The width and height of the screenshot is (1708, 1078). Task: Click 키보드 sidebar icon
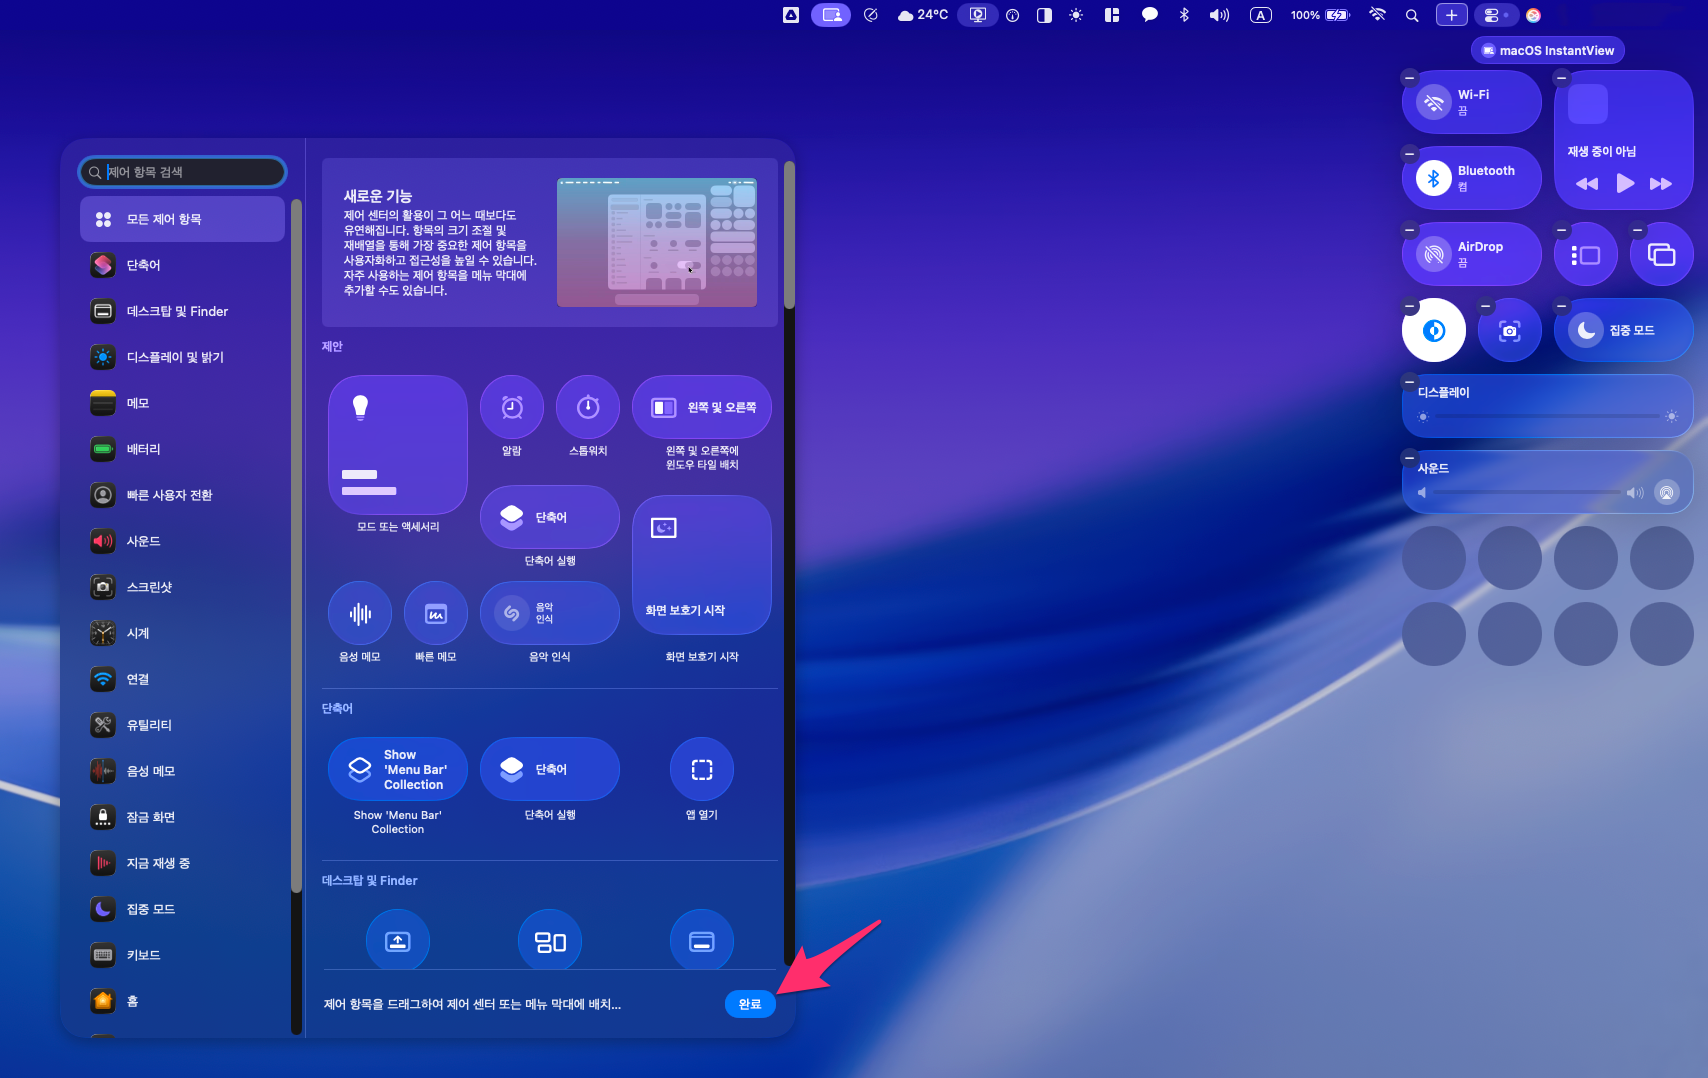(103, 955)
